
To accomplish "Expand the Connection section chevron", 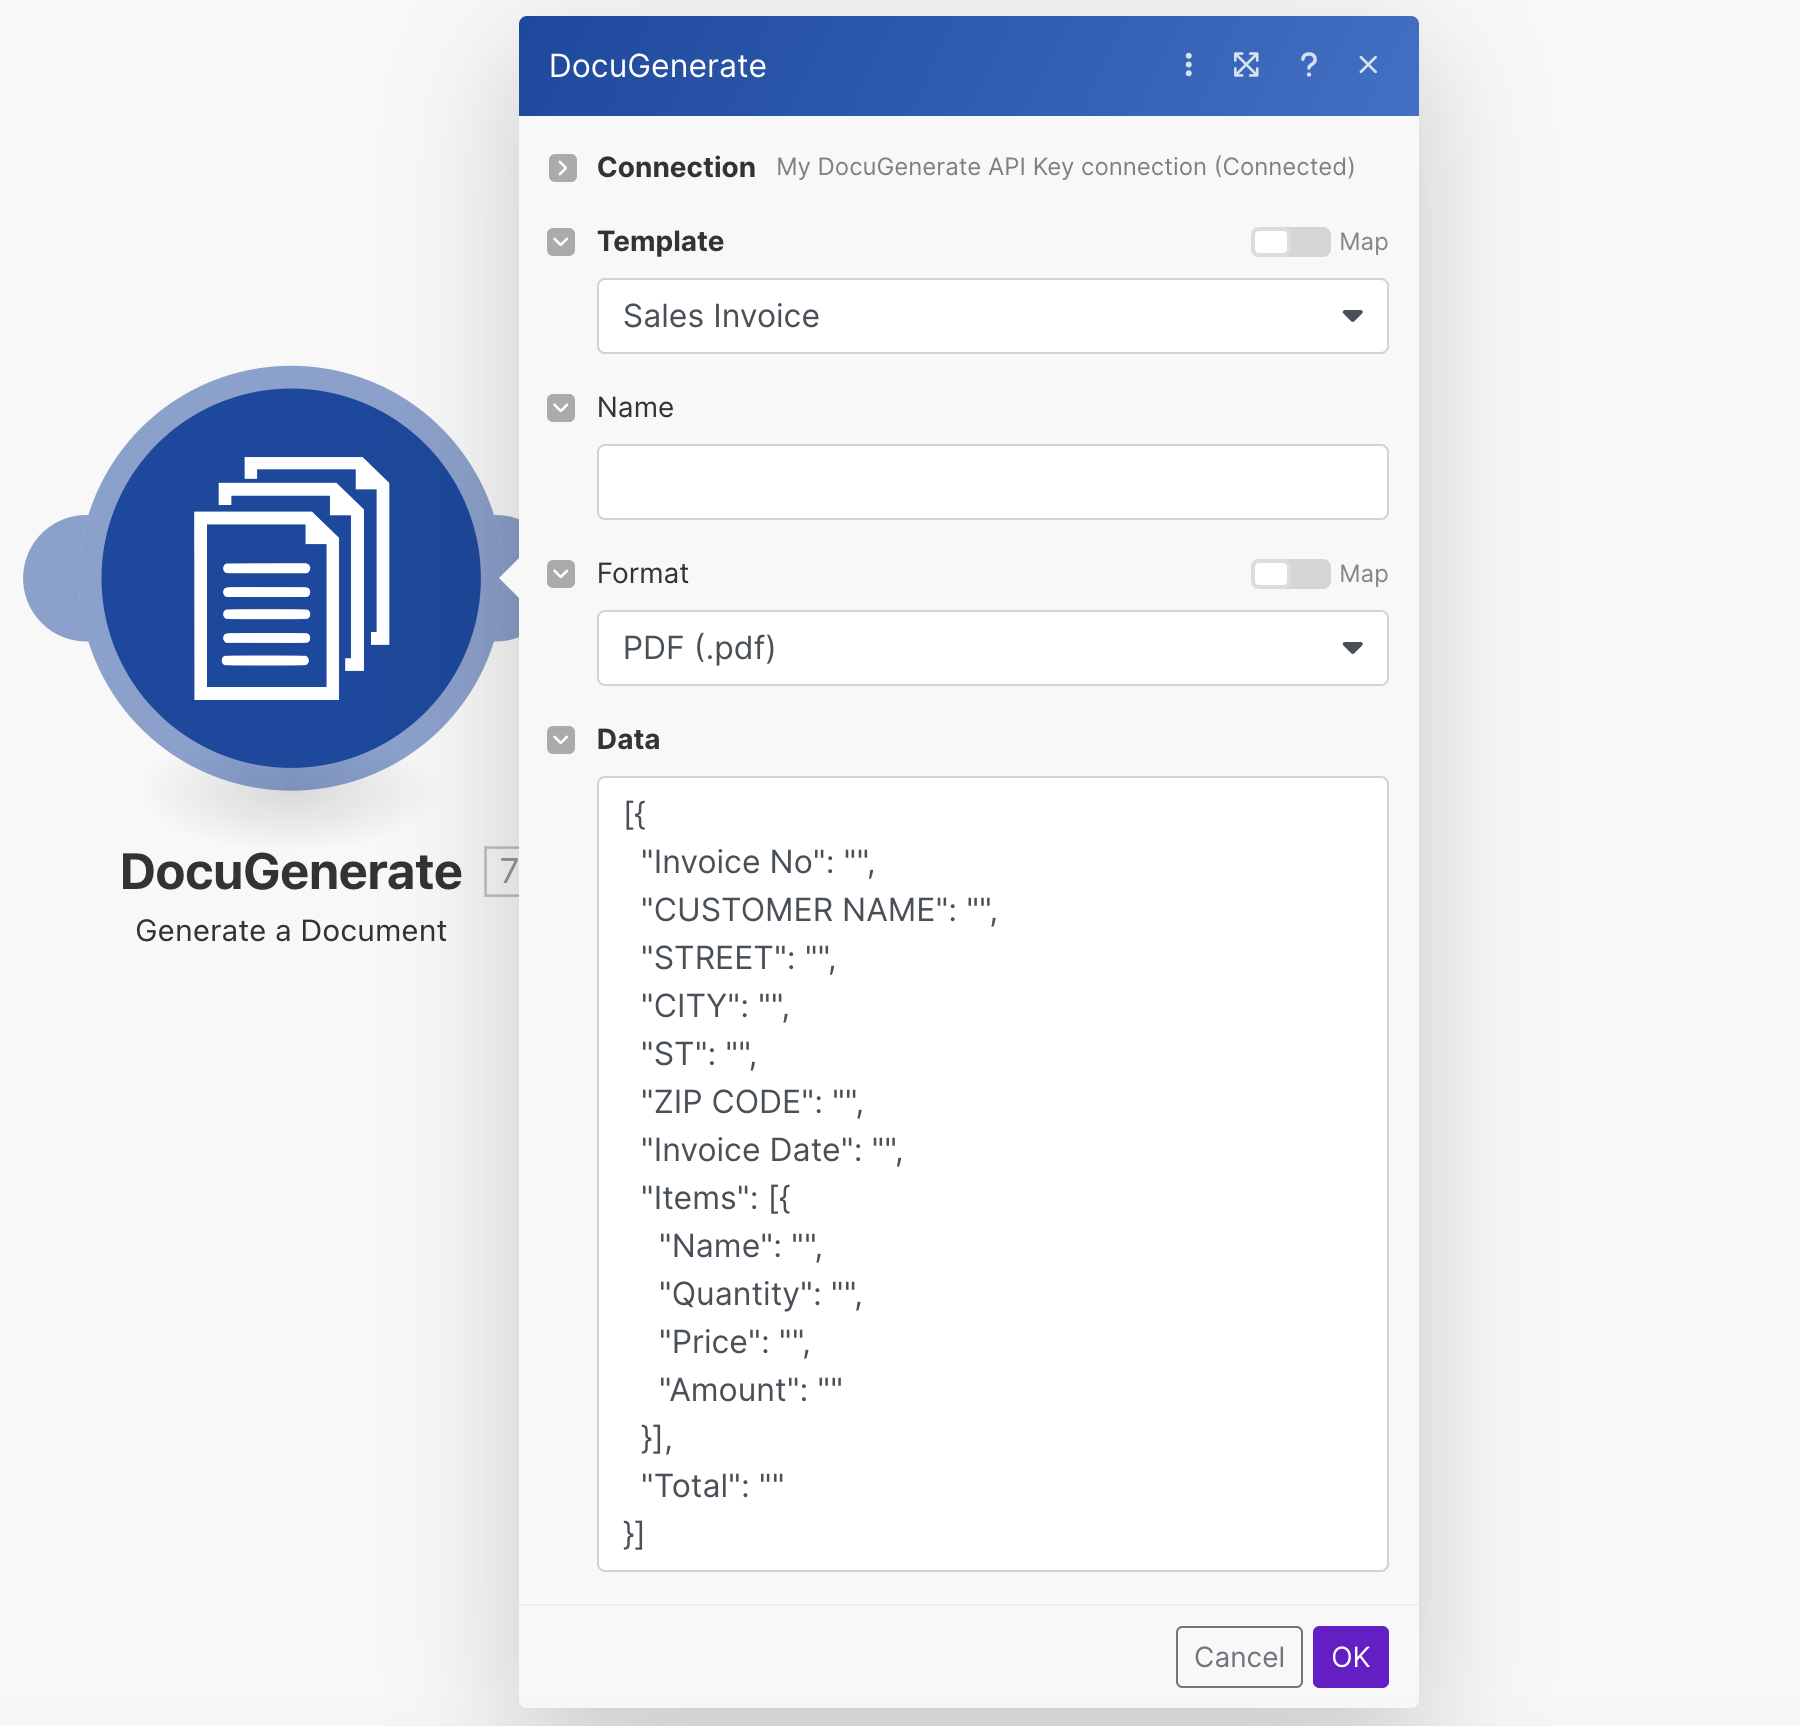I will (562, 167).
